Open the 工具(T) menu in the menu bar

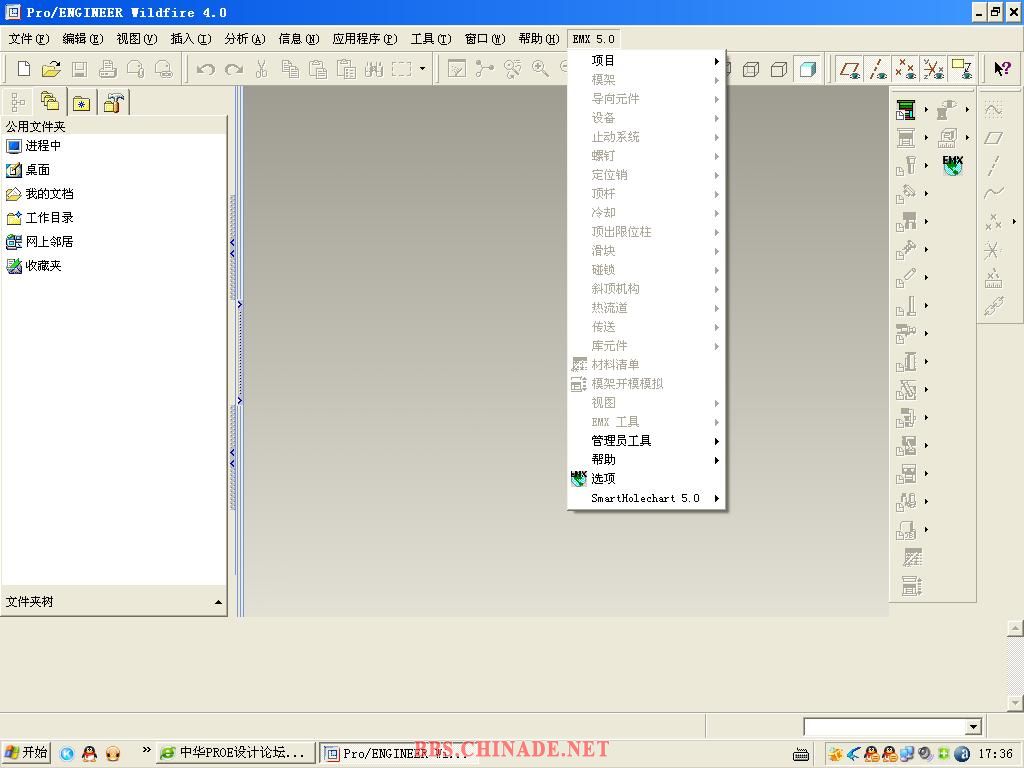[x=430, y=39]
